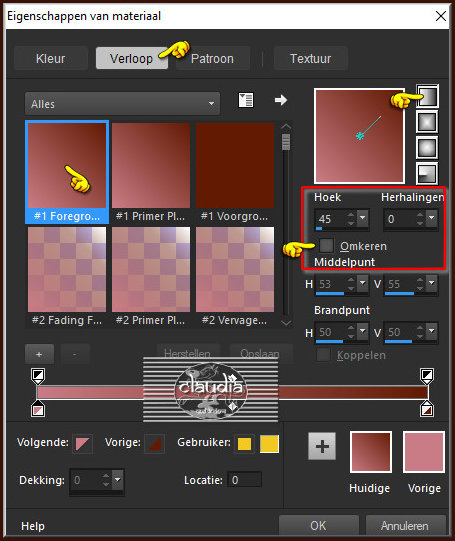Toggle the Koppelen checkbox
This screenshot has height=541, width=455.
click(x=323, y=355)
